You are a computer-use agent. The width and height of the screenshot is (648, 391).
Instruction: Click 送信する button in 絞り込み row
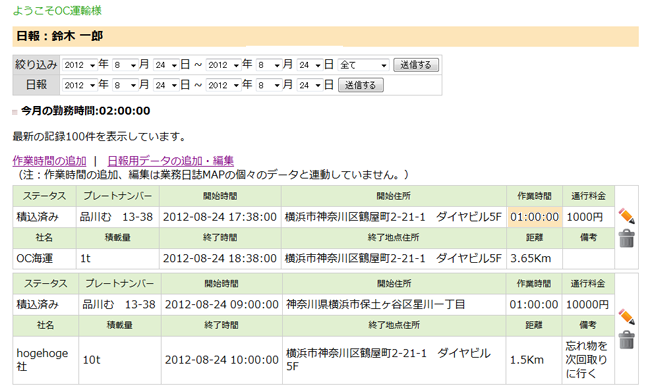tap(416, 65)
